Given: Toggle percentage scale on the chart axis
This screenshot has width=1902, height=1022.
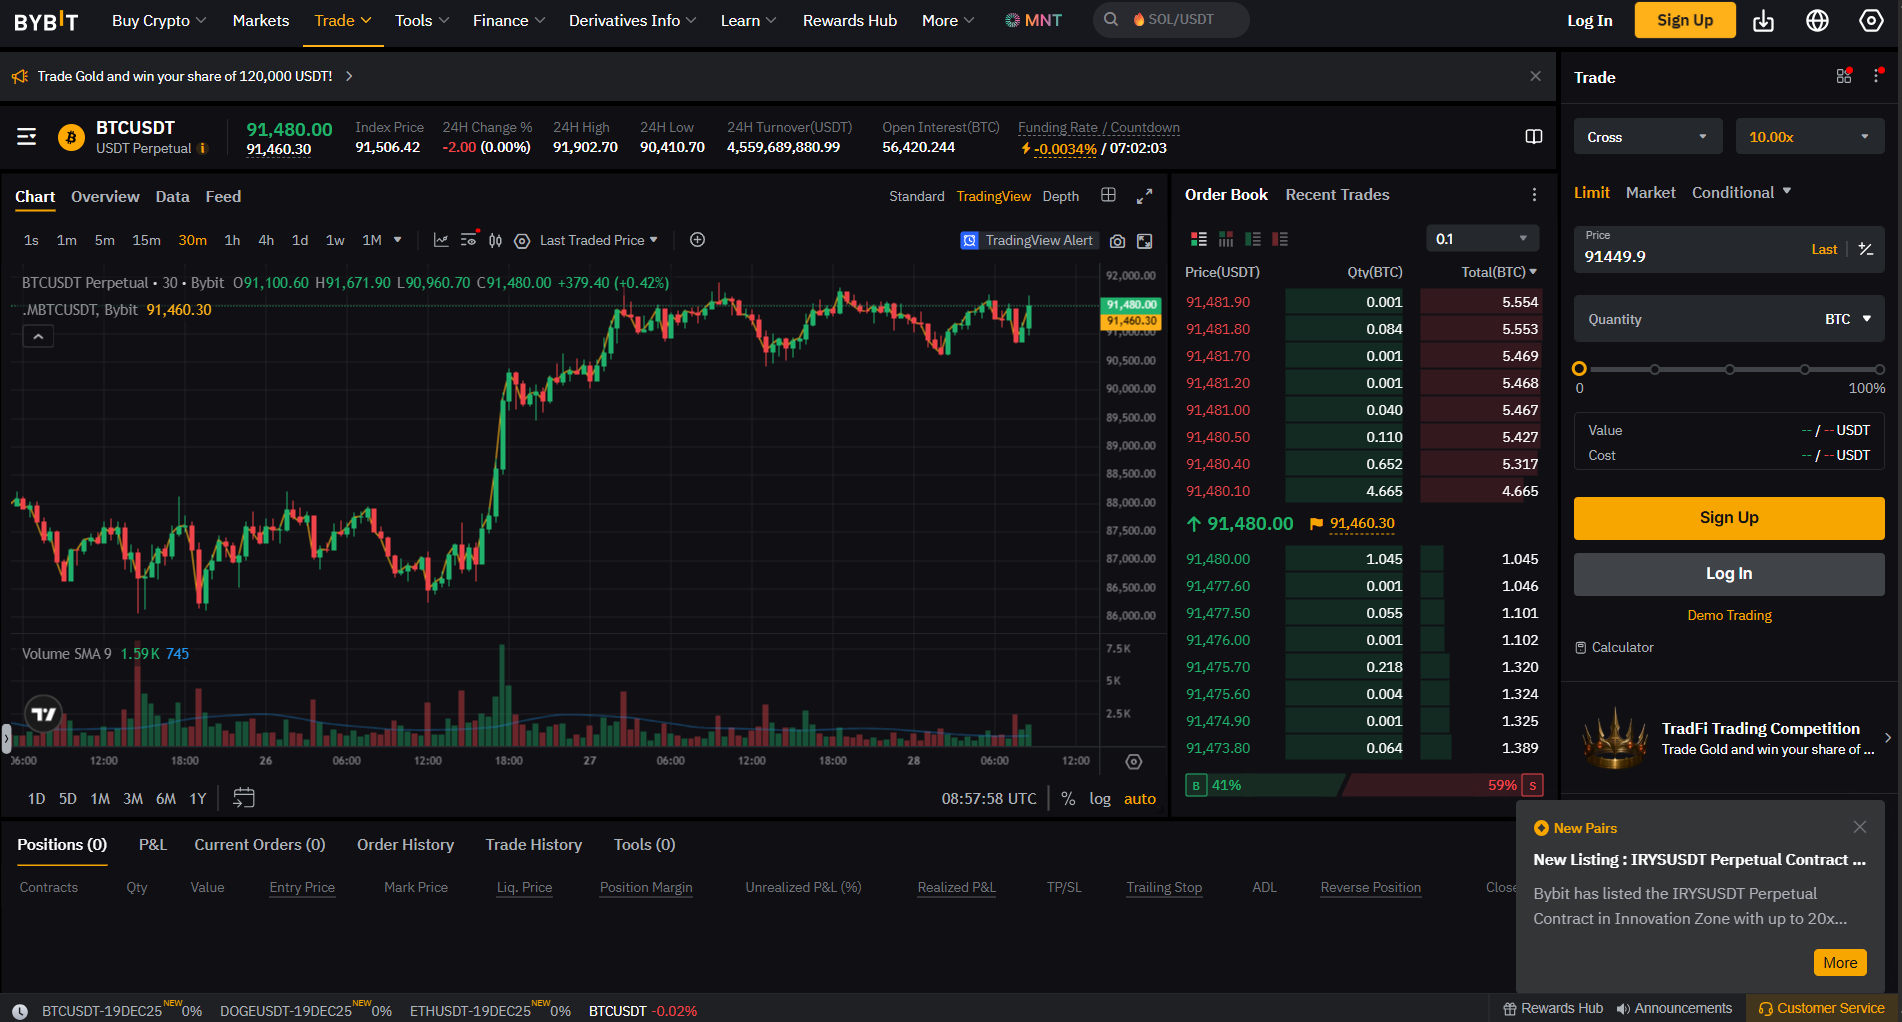Looking at the screenshot, I should pyautogui.click(x=1068, y=798).
